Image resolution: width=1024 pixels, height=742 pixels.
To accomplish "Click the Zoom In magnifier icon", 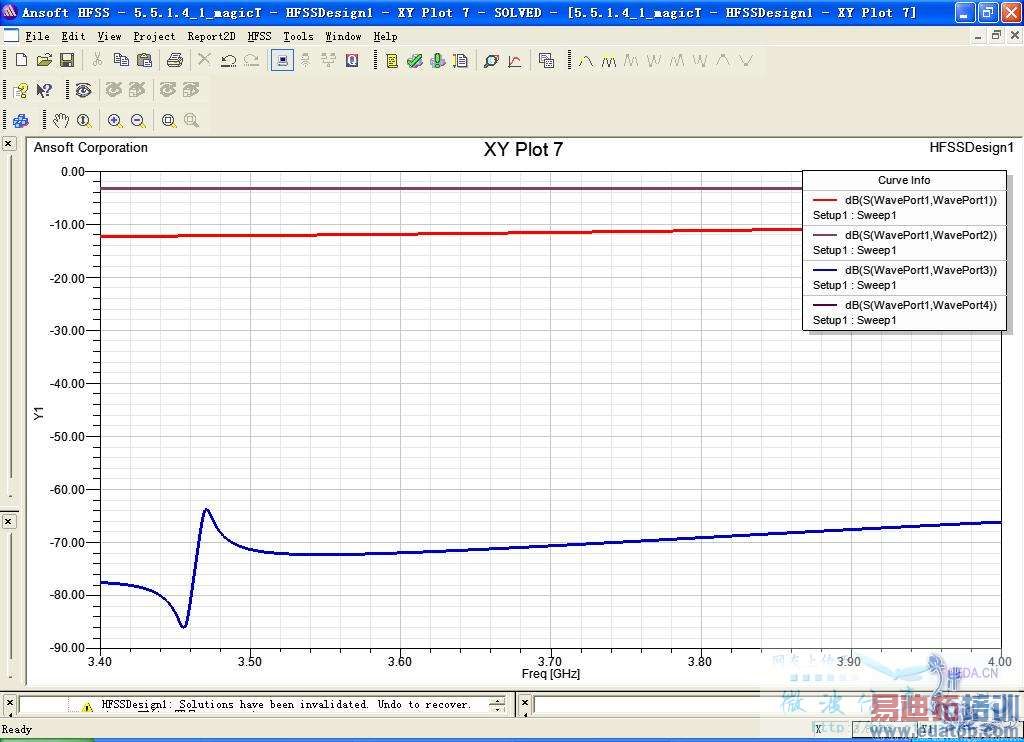I will 115,121.
